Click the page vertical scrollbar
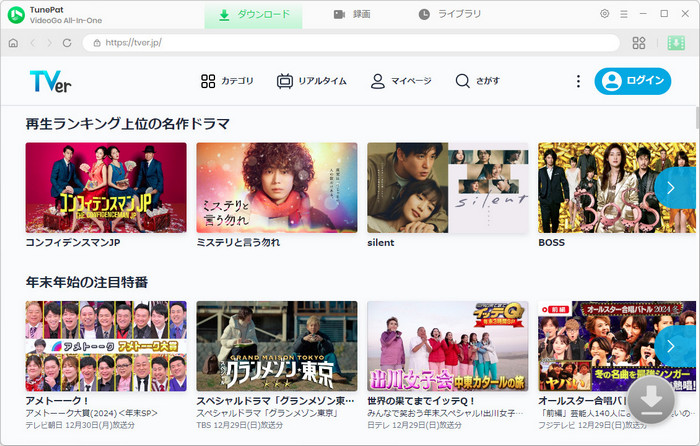The image size is (700, 446). [697, 118]
